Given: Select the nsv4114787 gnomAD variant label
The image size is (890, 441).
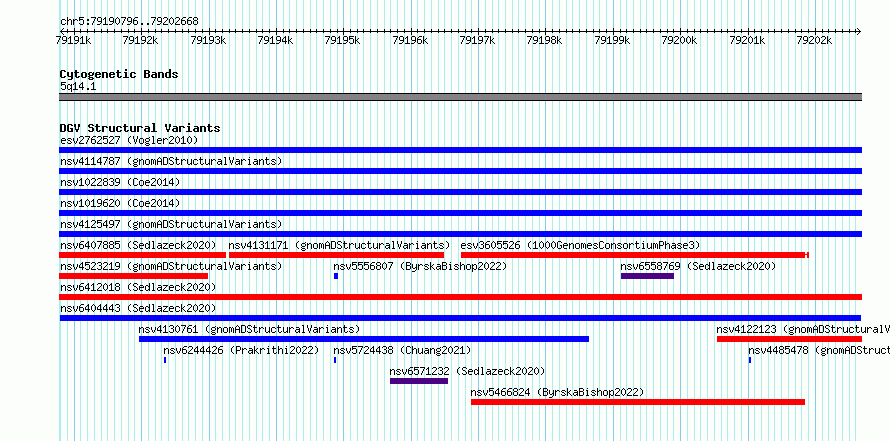Looking at the screenshot, I should (171, 161).
